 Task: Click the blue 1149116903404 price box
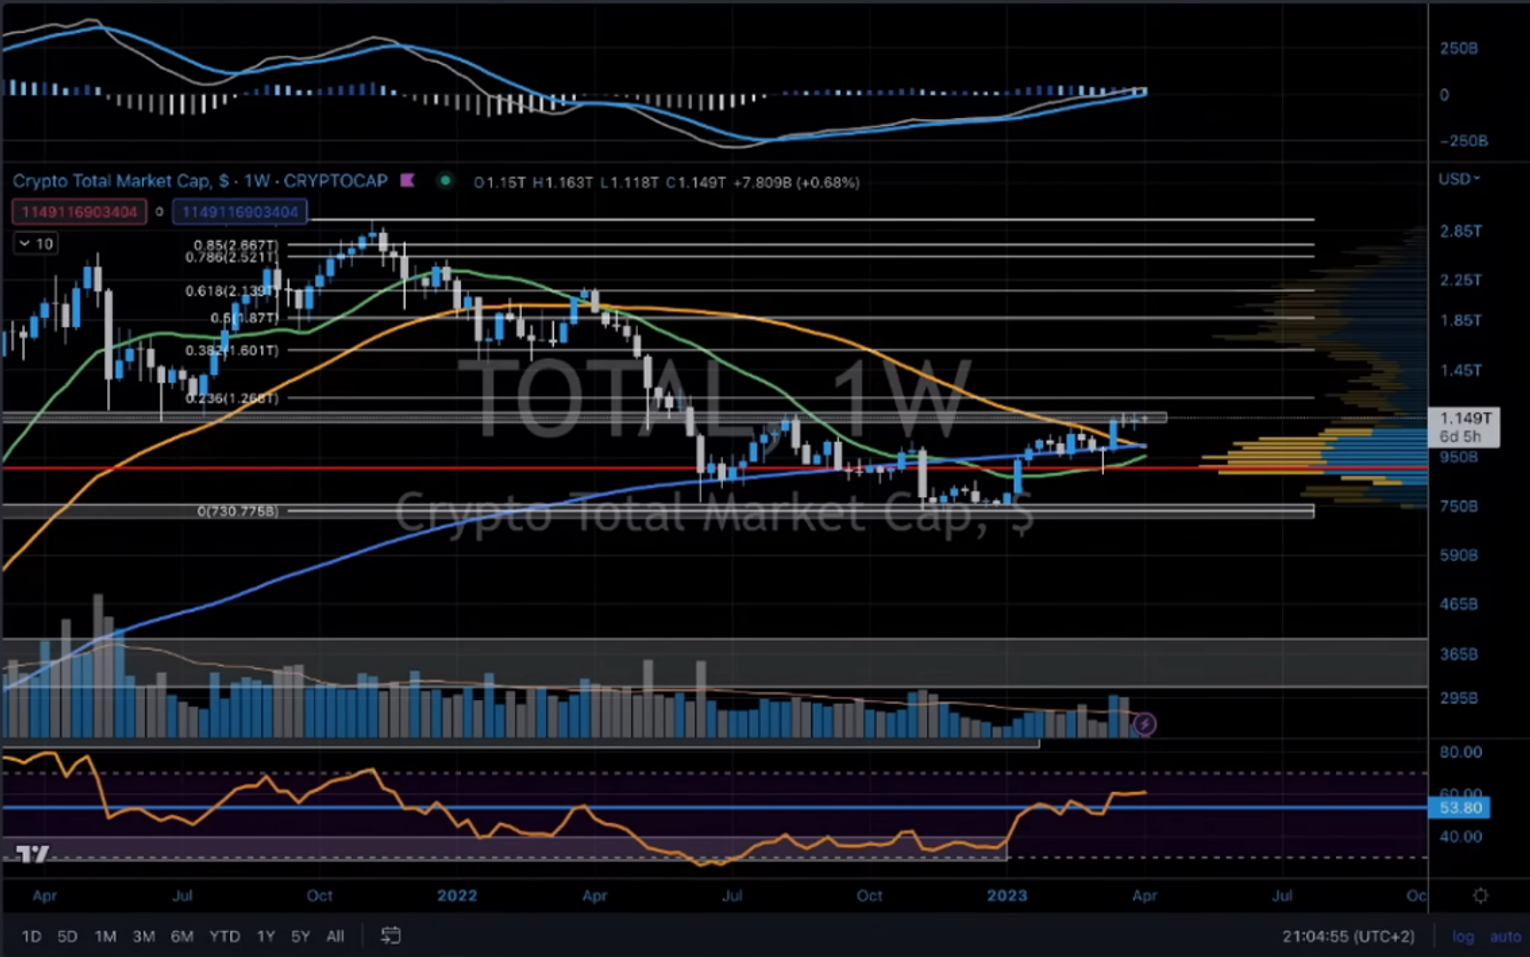[x=239, y=212]
